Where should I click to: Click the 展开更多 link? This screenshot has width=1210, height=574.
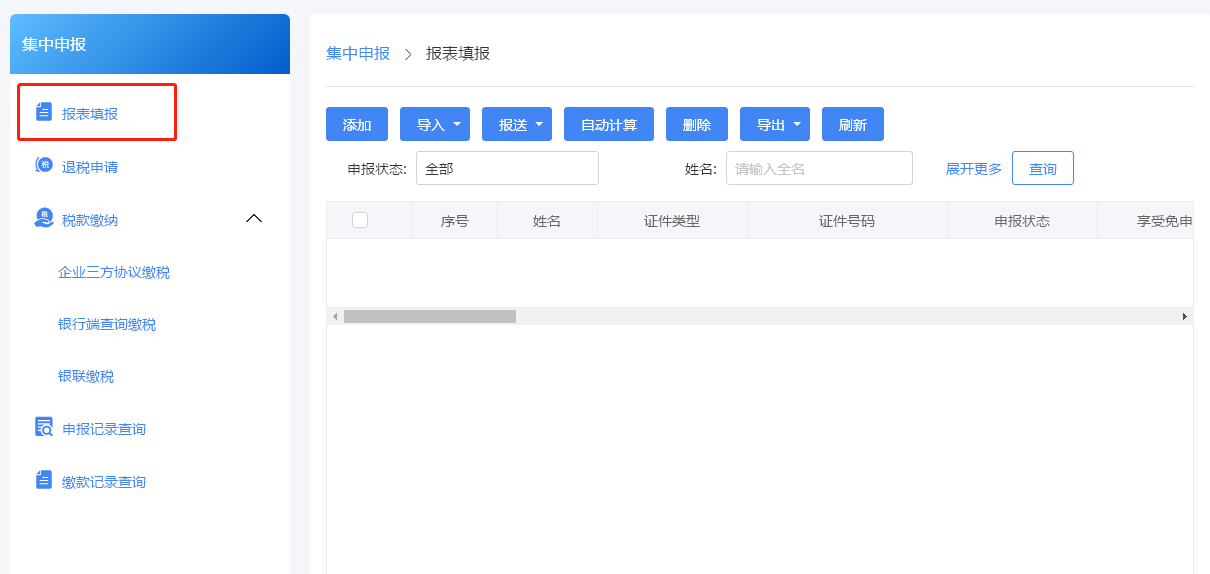pyautogui.click(x=973, y=169)
